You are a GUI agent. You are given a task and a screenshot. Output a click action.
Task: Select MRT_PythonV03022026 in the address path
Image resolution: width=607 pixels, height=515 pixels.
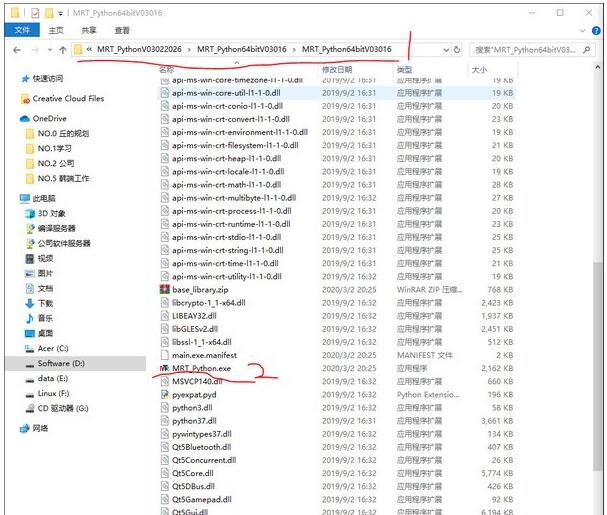coord(139,49)
